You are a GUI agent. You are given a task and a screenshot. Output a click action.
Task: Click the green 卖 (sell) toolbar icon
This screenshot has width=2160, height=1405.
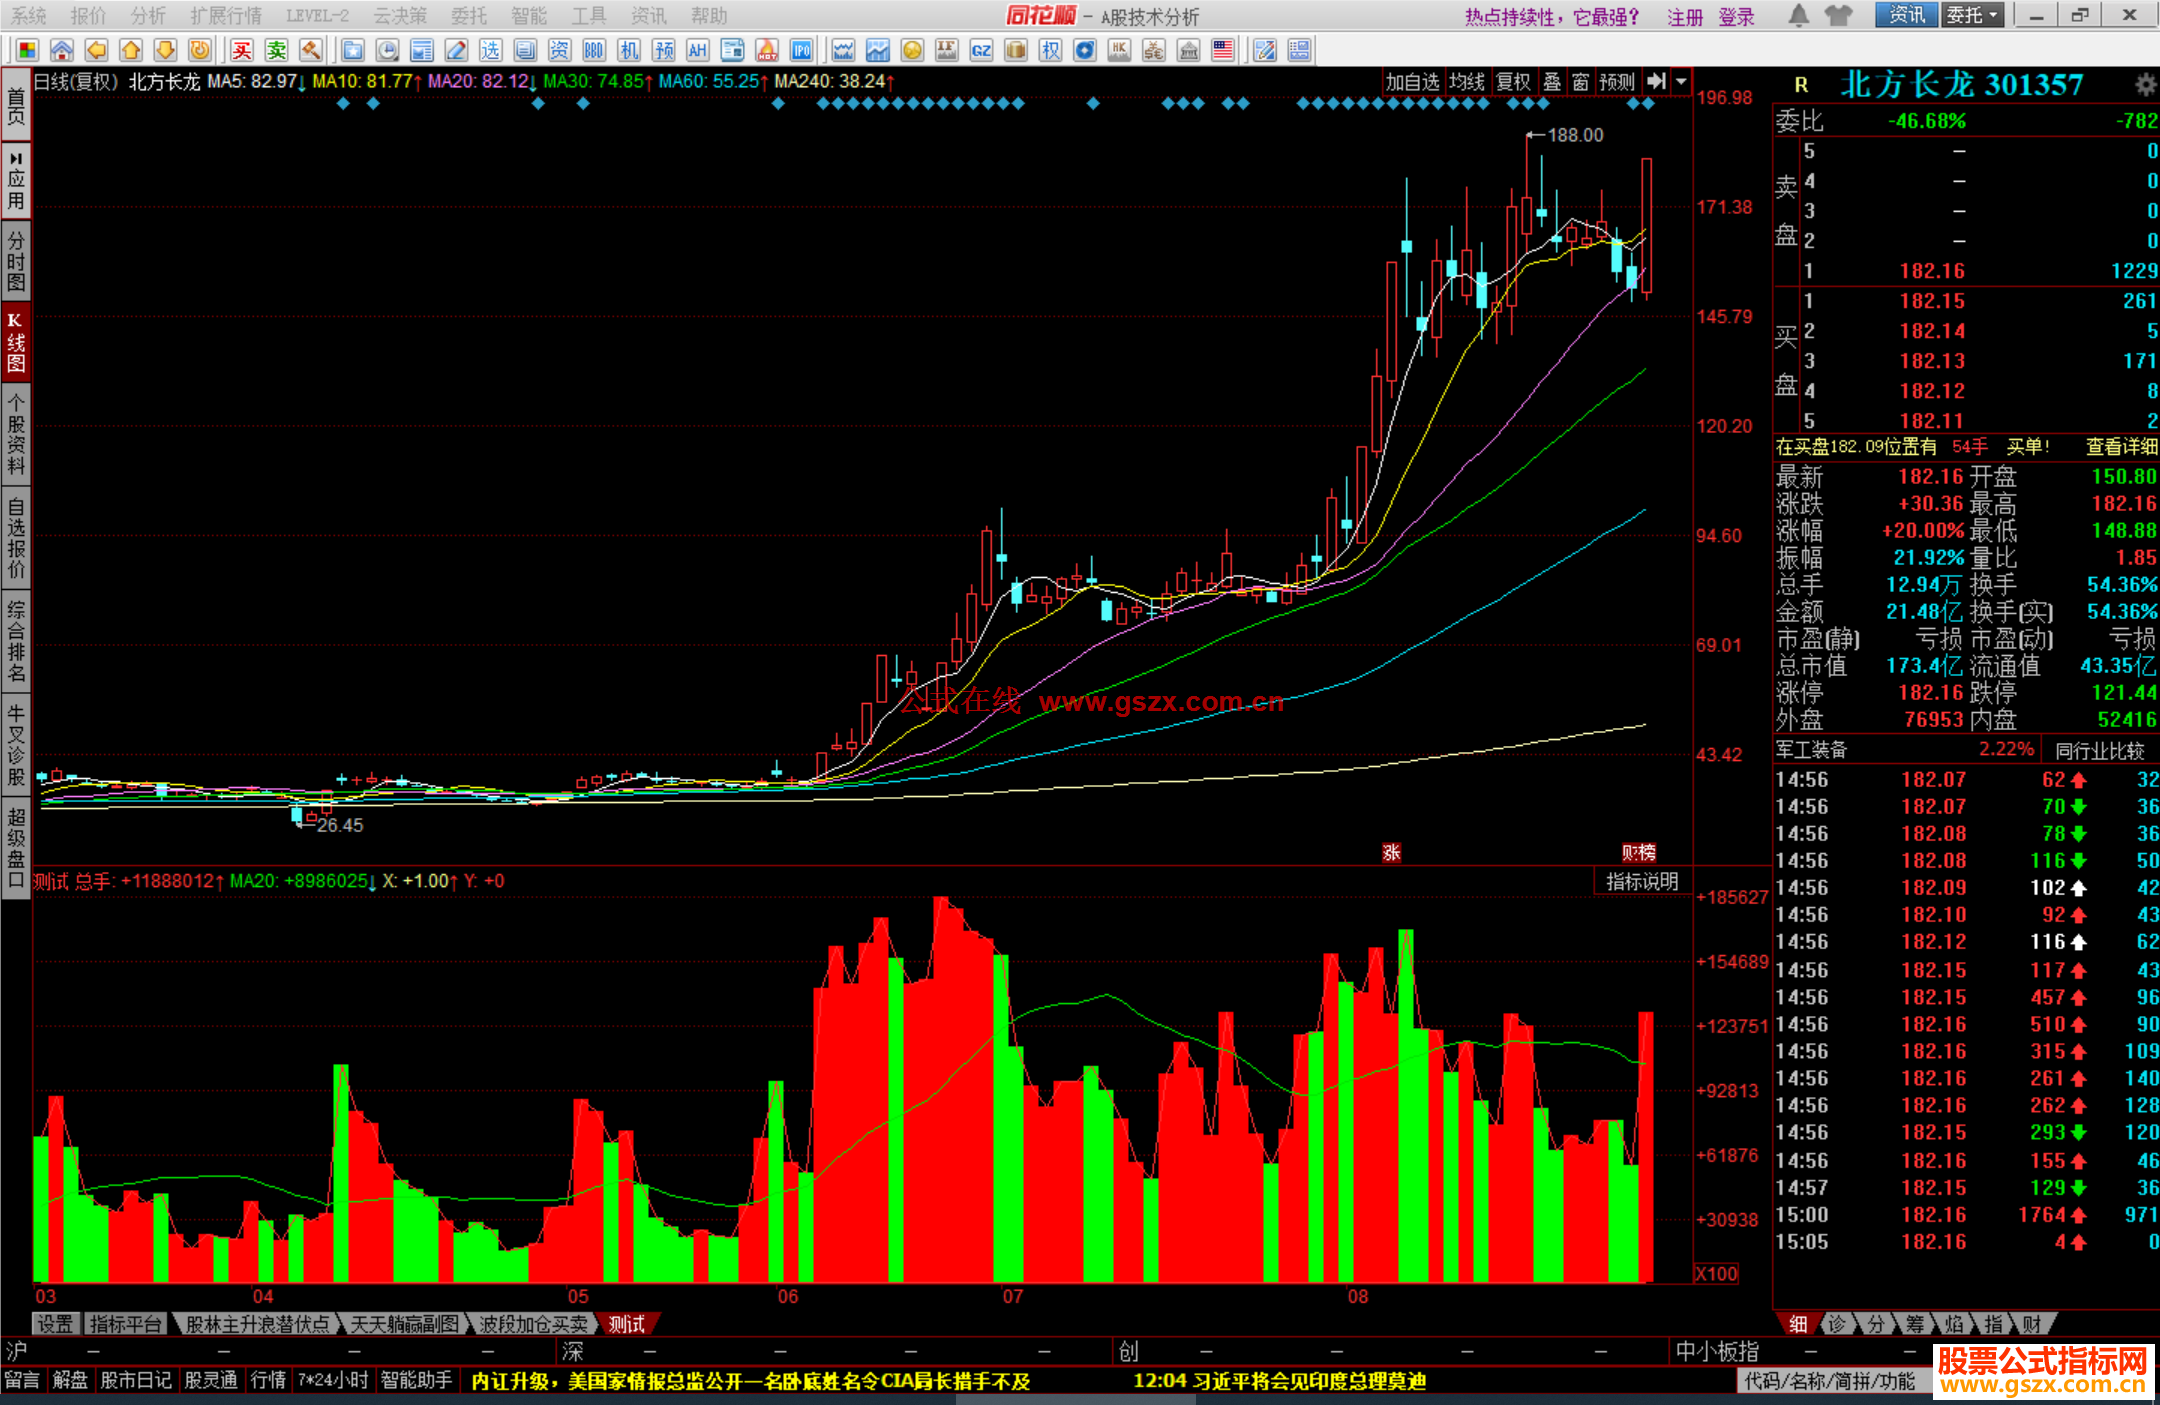click(x=277, y=50)
